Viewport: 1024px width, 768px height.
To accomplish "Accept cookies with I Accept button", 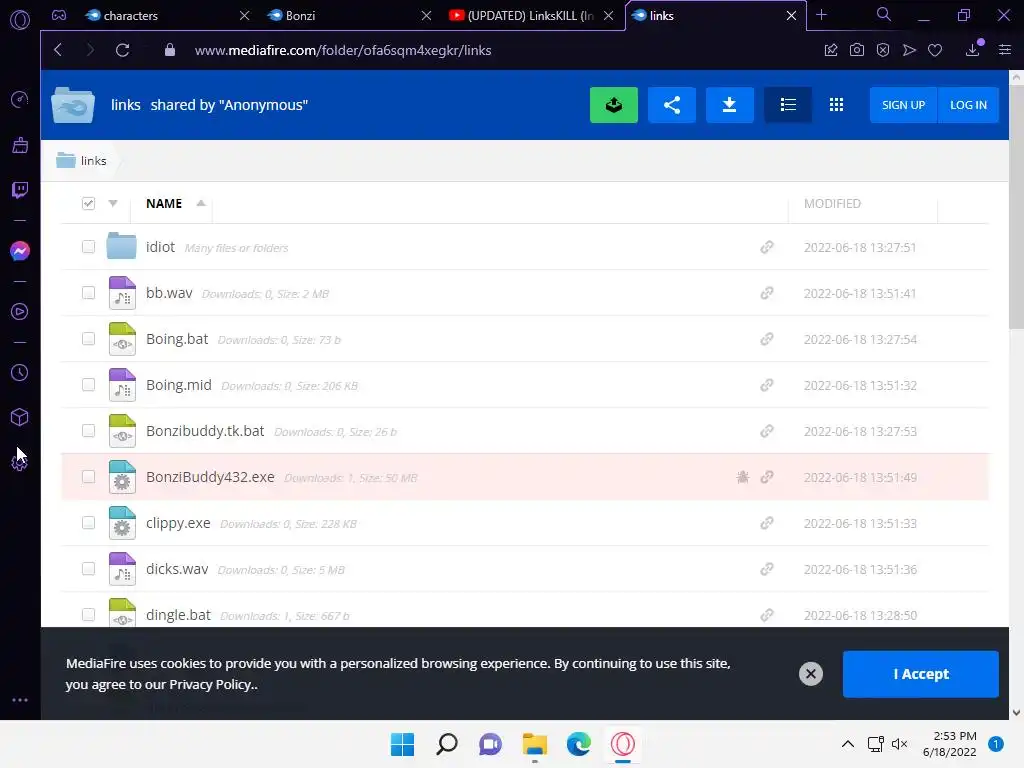I will click(920, 674).
